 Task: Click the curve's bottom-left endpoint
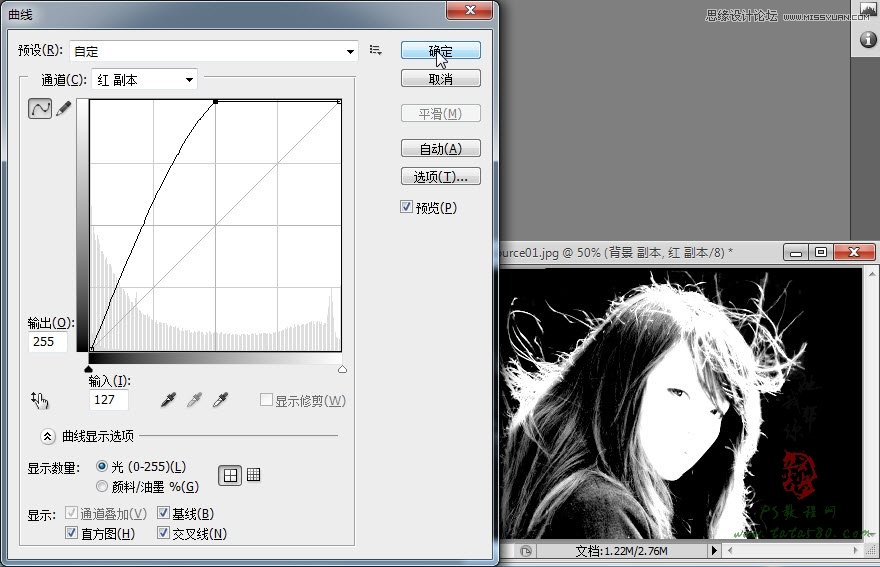pyautogui.click(x=91, y=349)
